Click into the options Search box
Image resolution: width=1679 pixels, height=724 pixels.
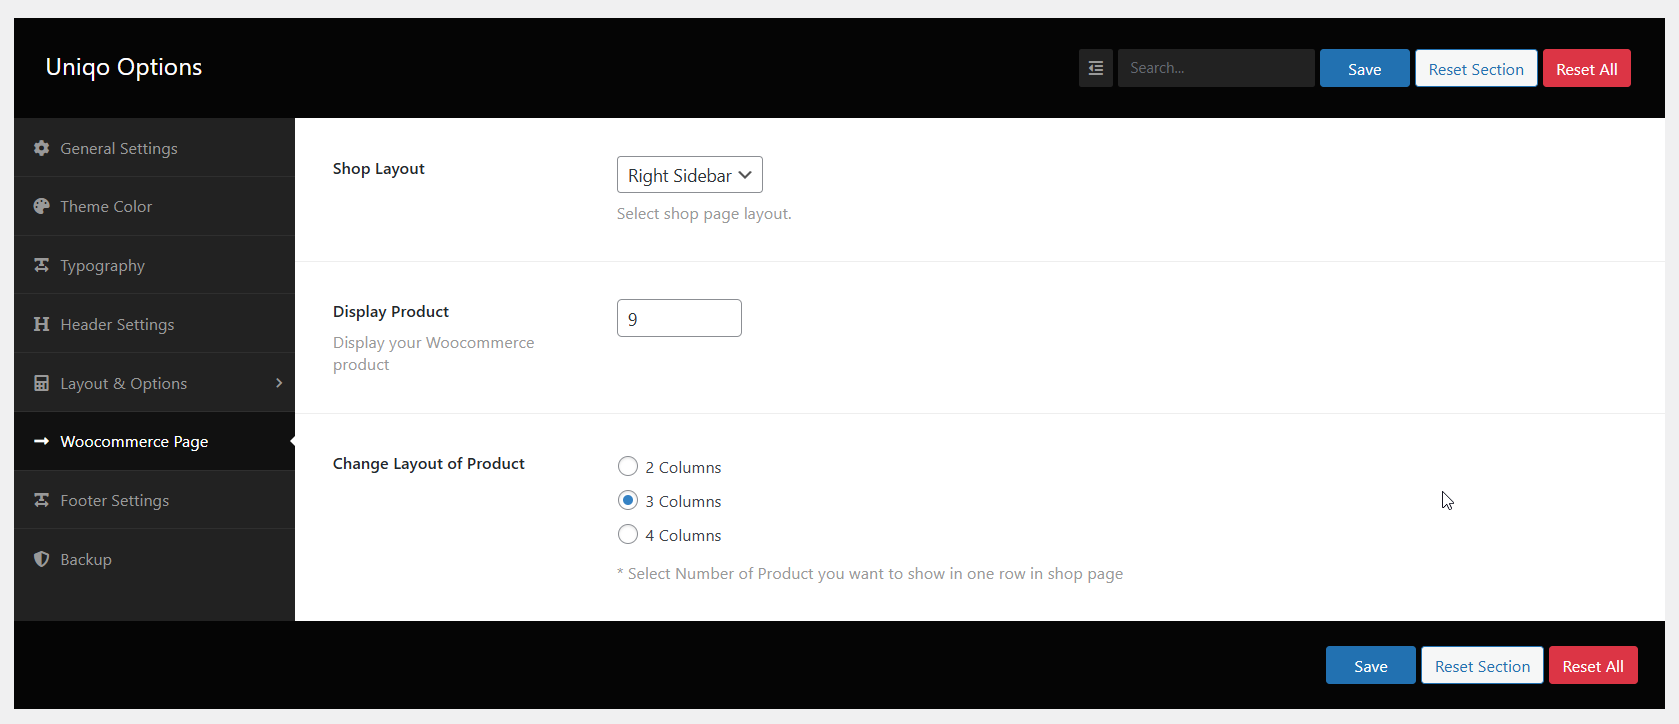[x=1215, y=68]
